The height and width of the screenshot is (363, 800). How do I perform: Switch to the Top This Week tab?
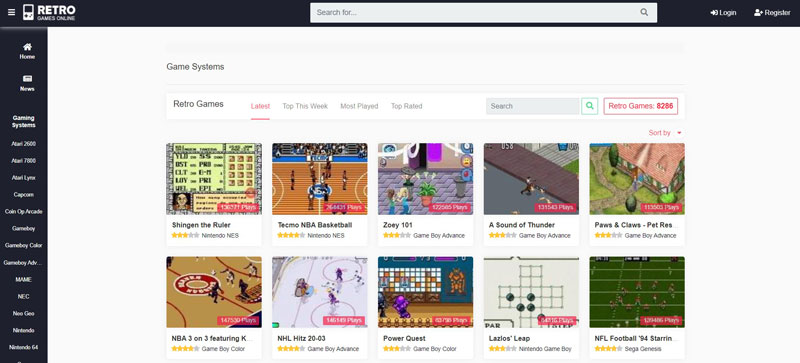305,106
